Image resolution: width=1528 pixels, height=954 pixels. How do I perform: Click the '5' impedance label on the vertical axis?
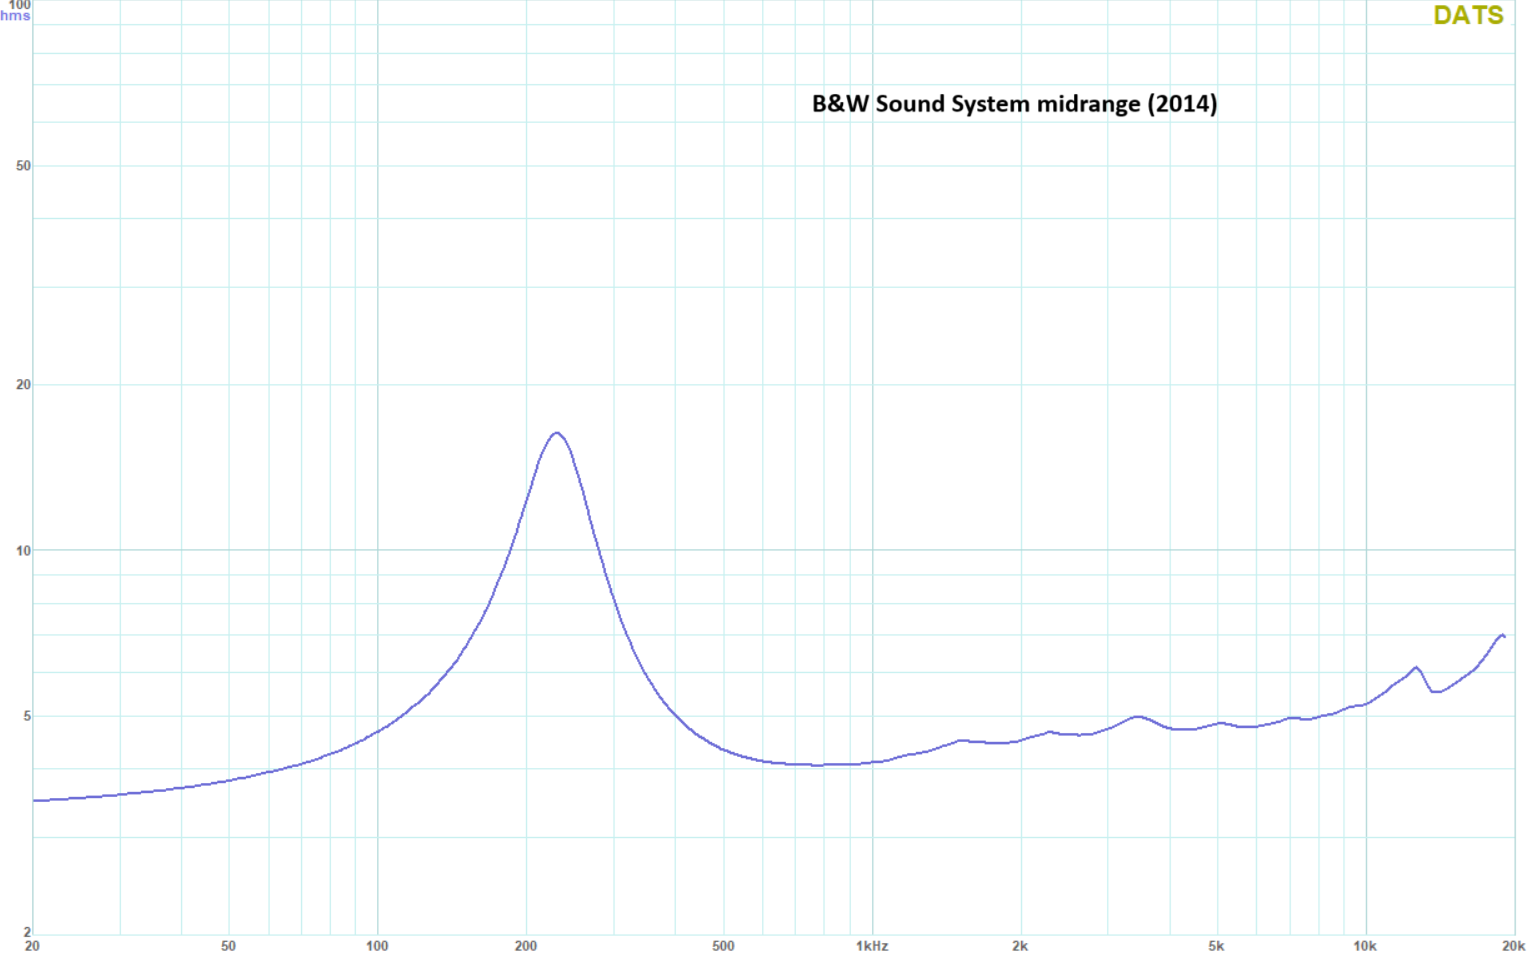(x=27, y=716)
